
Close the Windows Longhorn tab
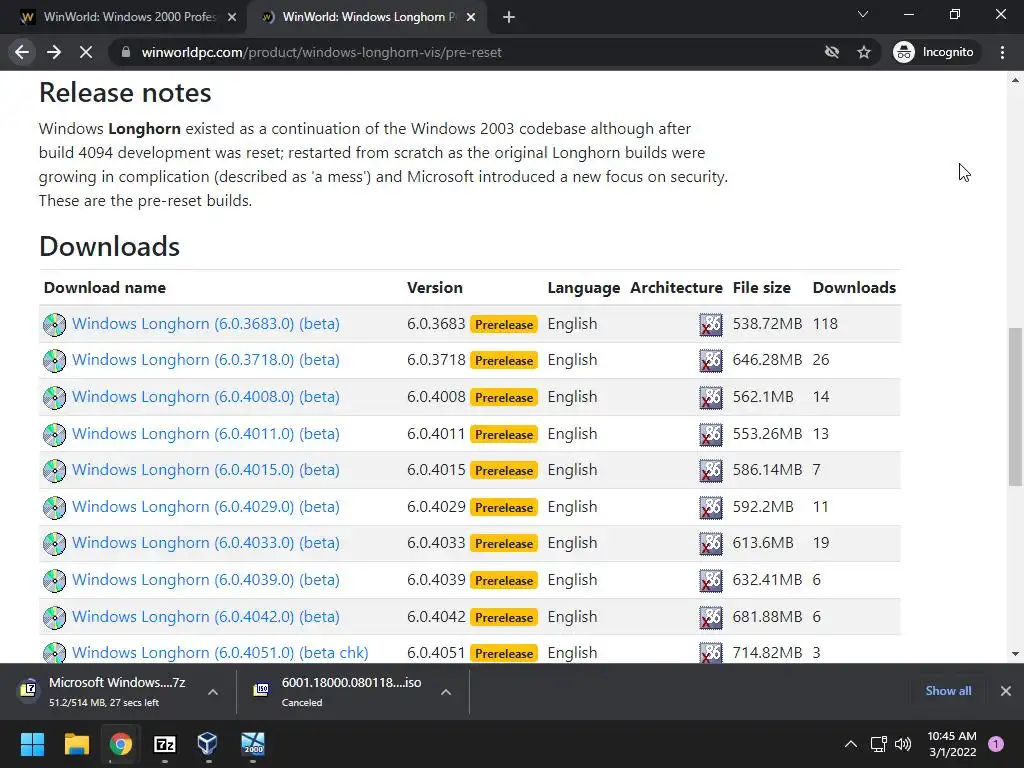471,17
